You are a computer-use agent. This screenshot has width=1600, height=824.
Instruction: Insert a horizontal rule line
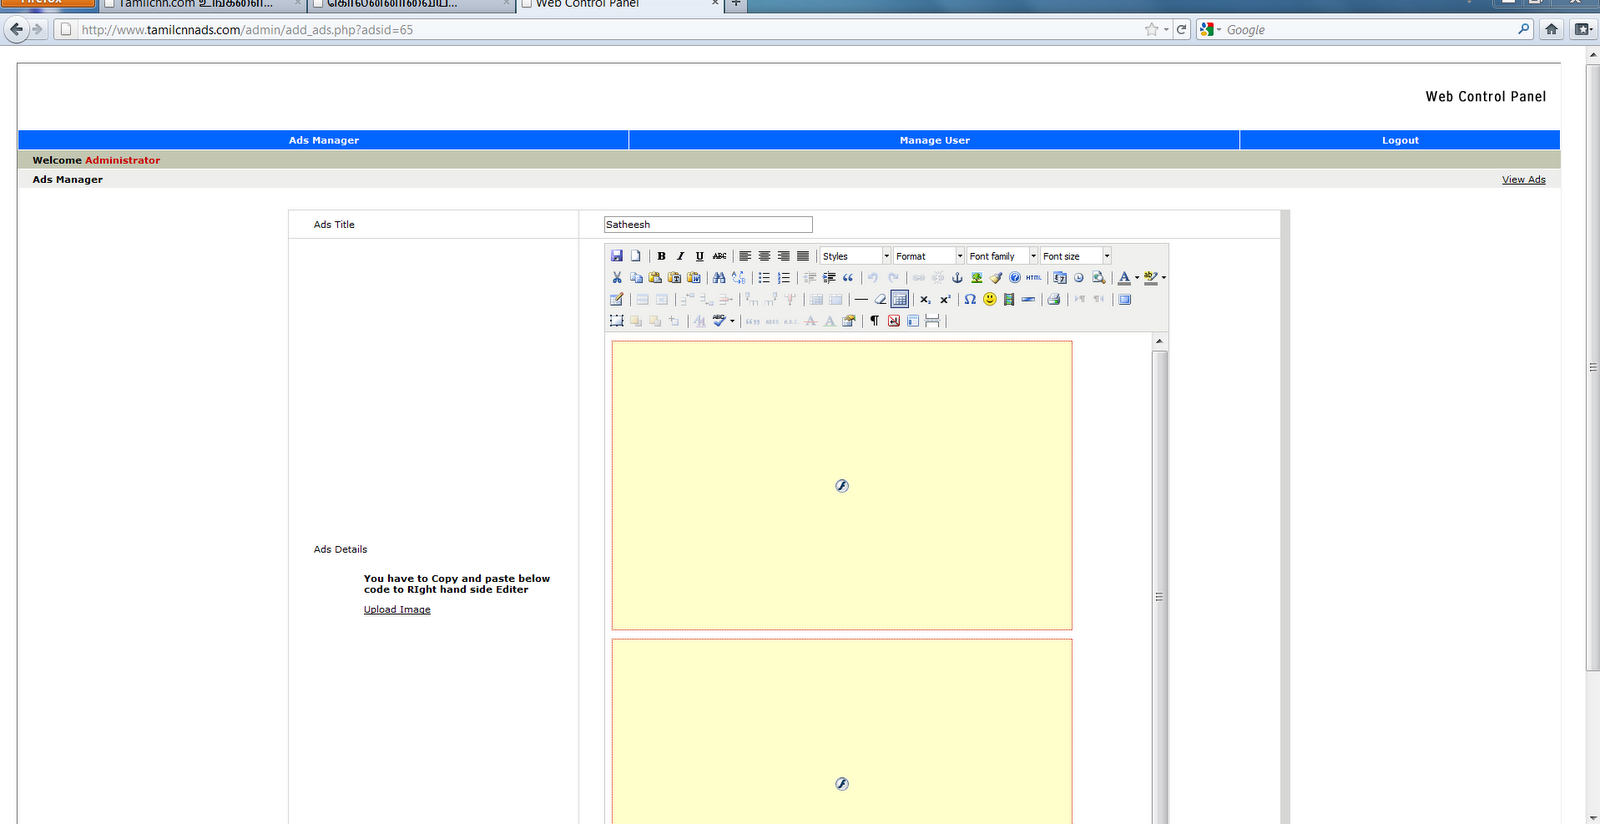click(861, 299)
